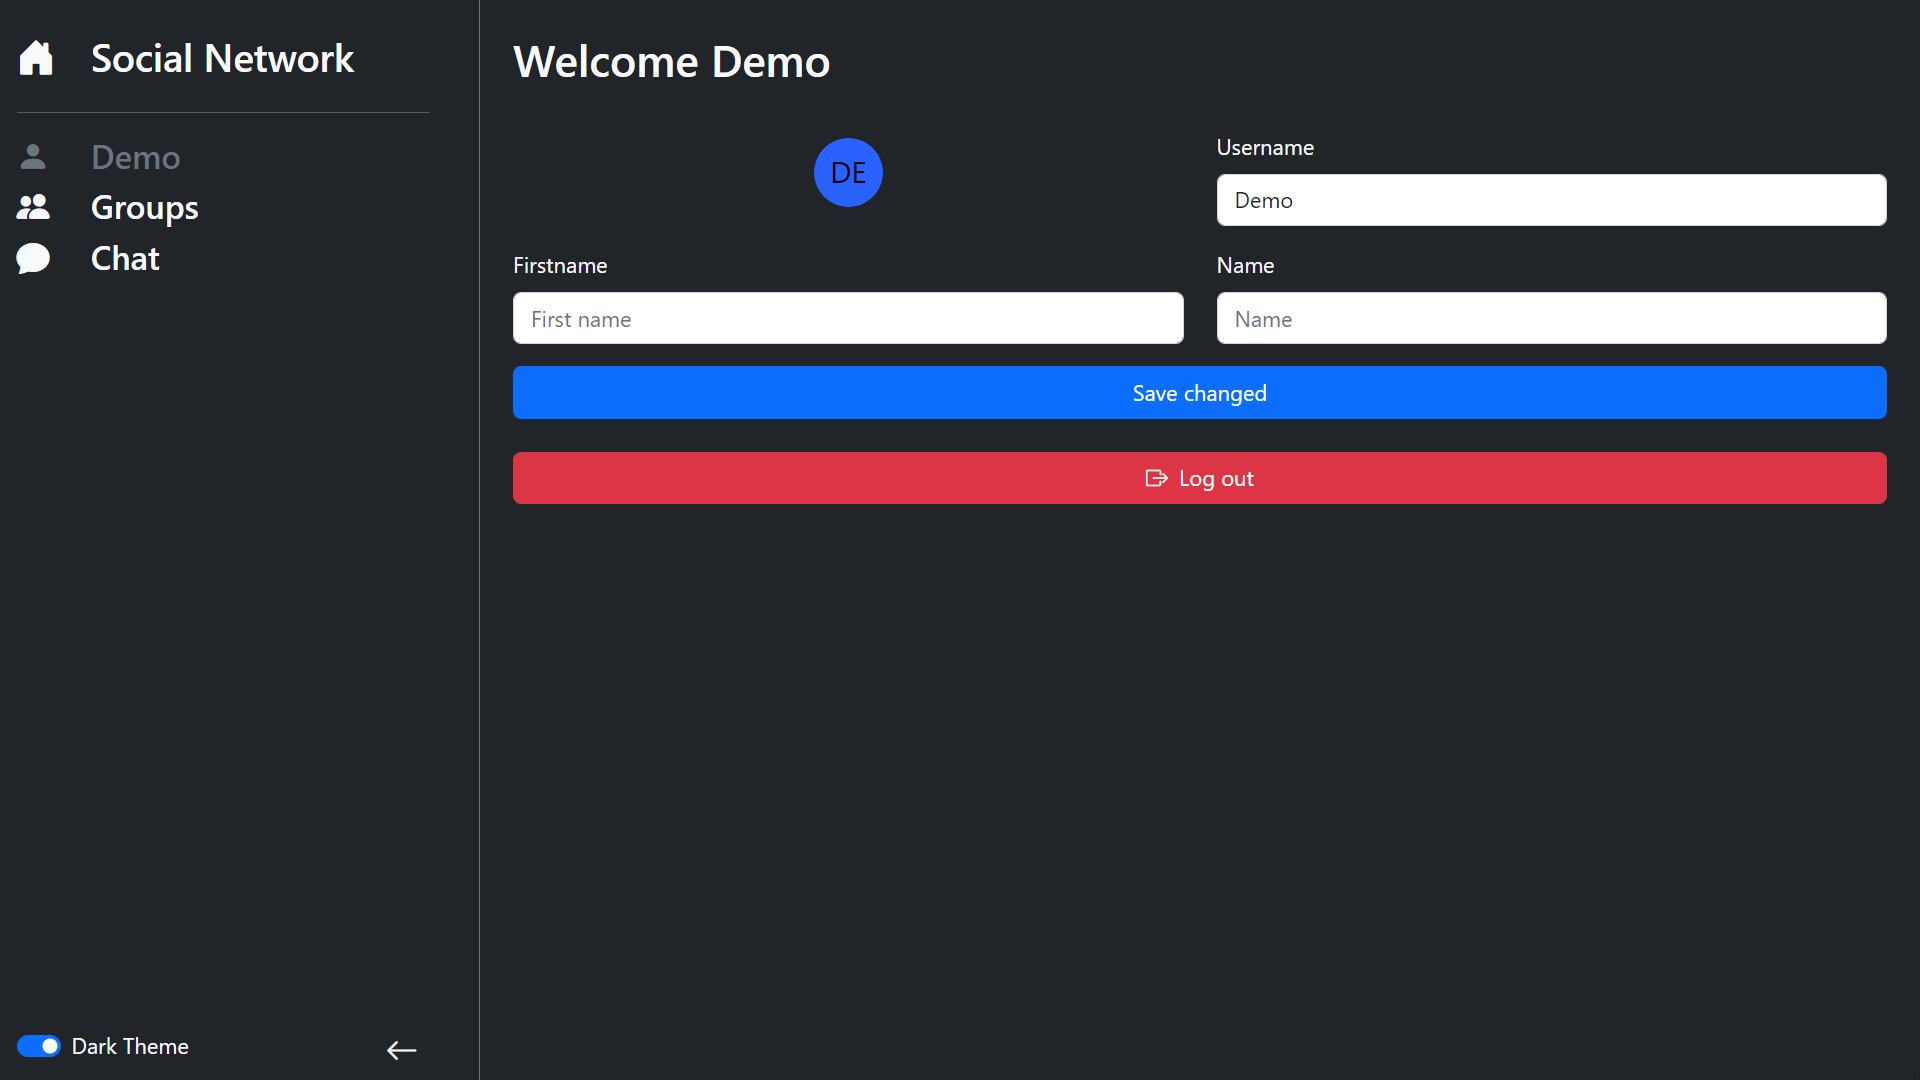Click the Dark Theme label text
Screen dimensions: 1920x1080
point(130,1046)
